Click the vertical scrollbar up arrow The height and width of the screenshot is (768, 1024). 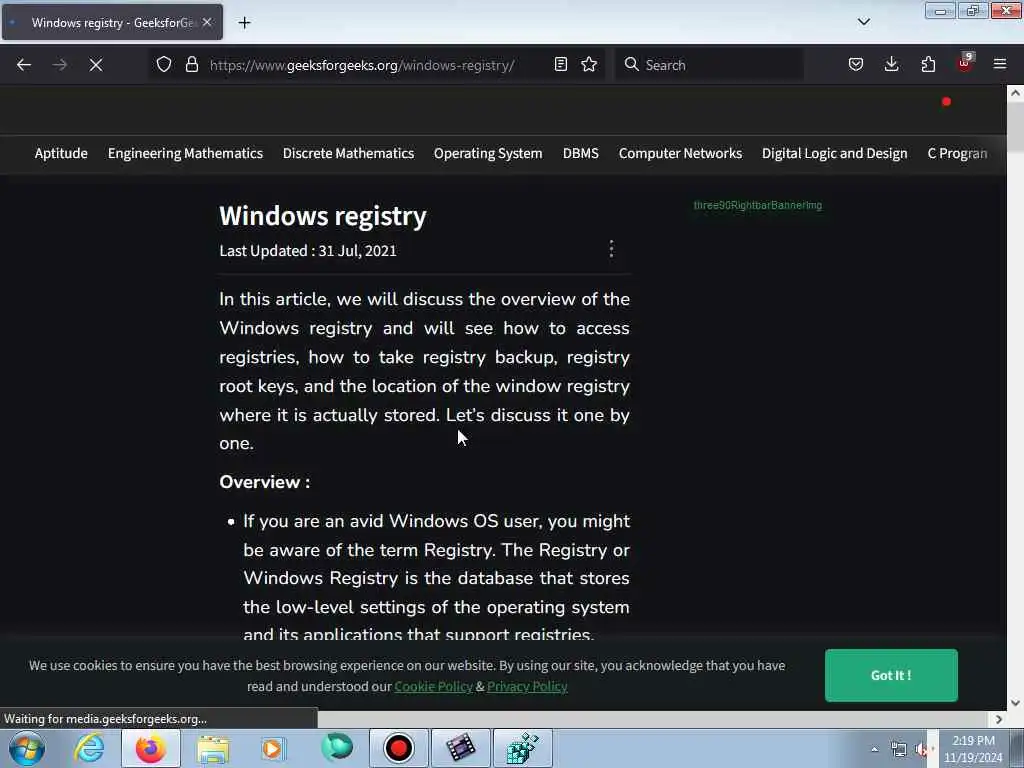[1015, 93]
